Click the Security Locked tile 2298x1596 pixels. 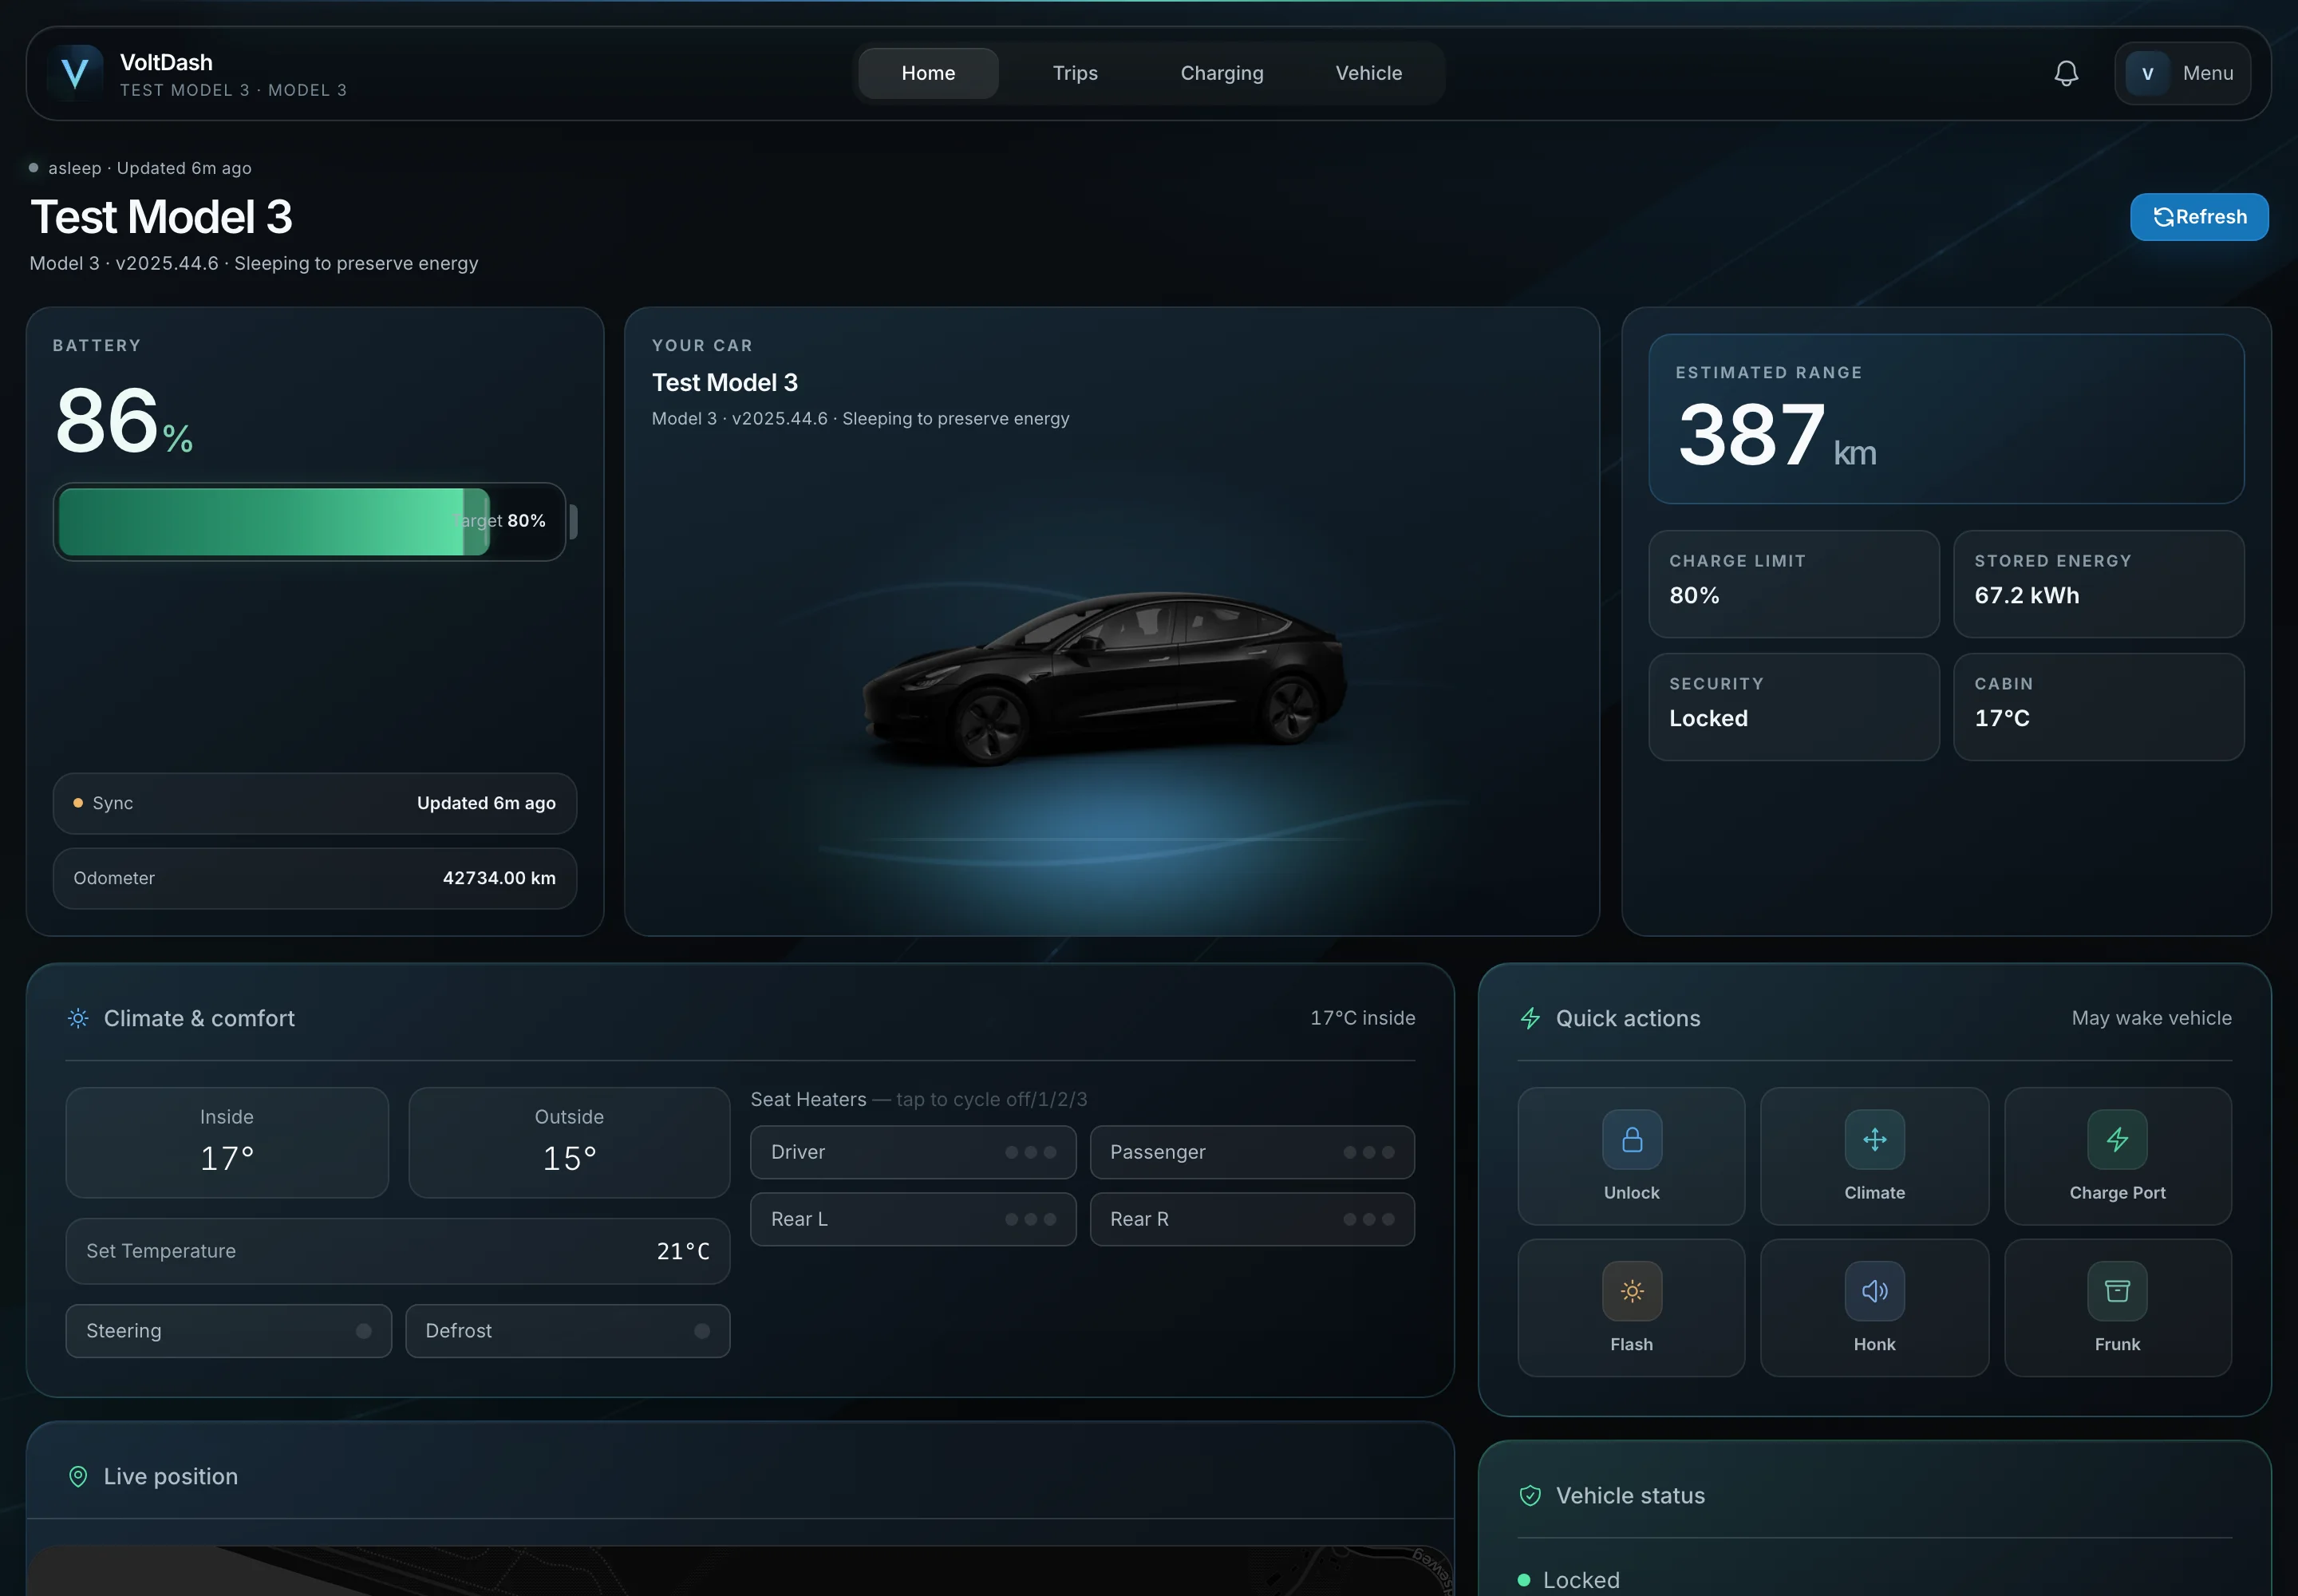click(x=1794, y=707)
